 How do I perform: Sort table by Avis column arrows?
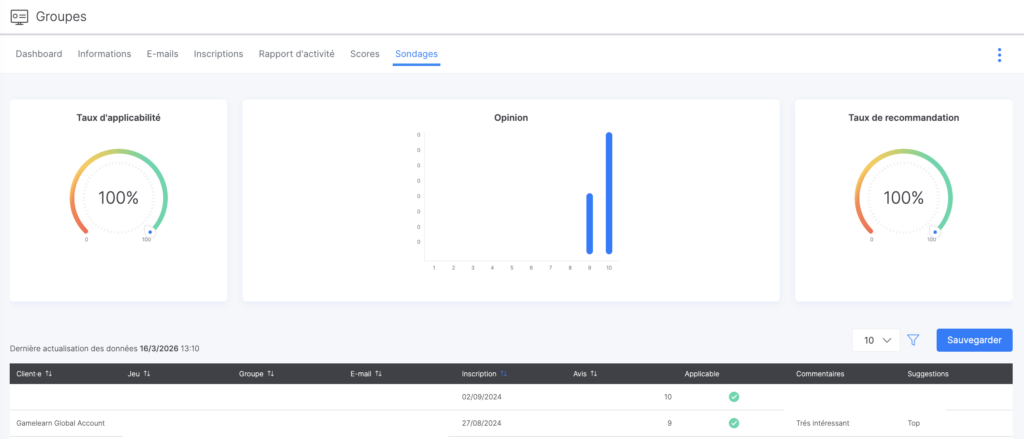(x=593, y=374)
